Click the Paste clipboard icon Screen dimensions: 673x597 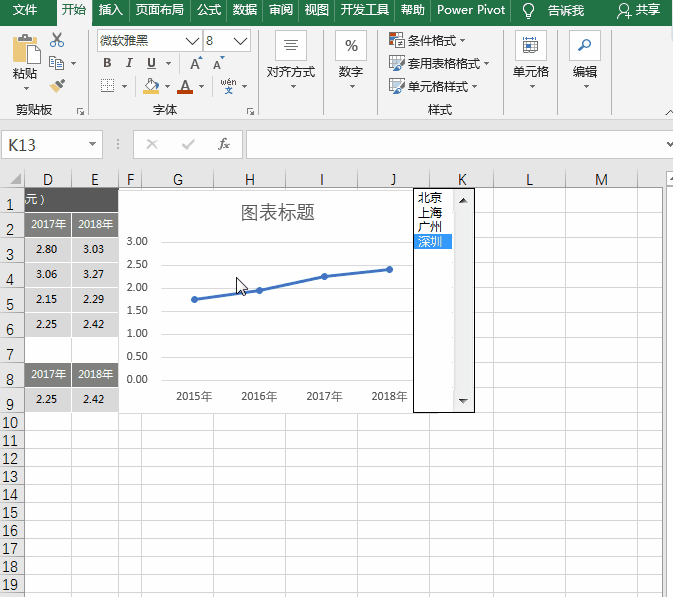[26, 48]
